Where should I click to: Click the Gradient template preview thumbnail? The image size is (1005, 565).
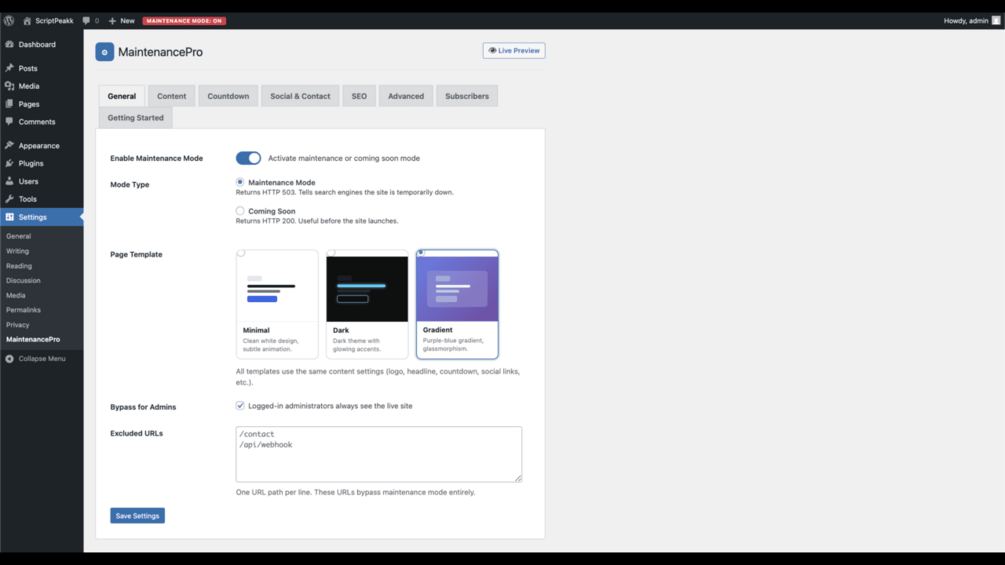coord(457,290)
